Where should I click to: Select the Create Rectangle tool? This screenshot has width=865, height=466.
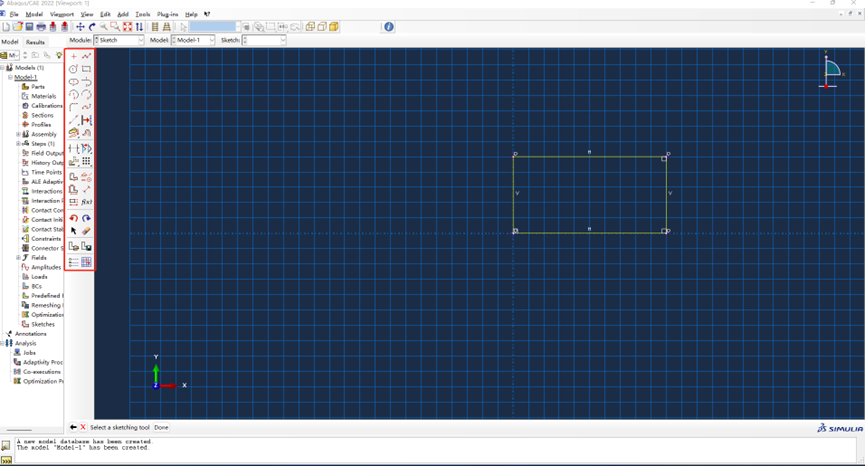[87, 69]
